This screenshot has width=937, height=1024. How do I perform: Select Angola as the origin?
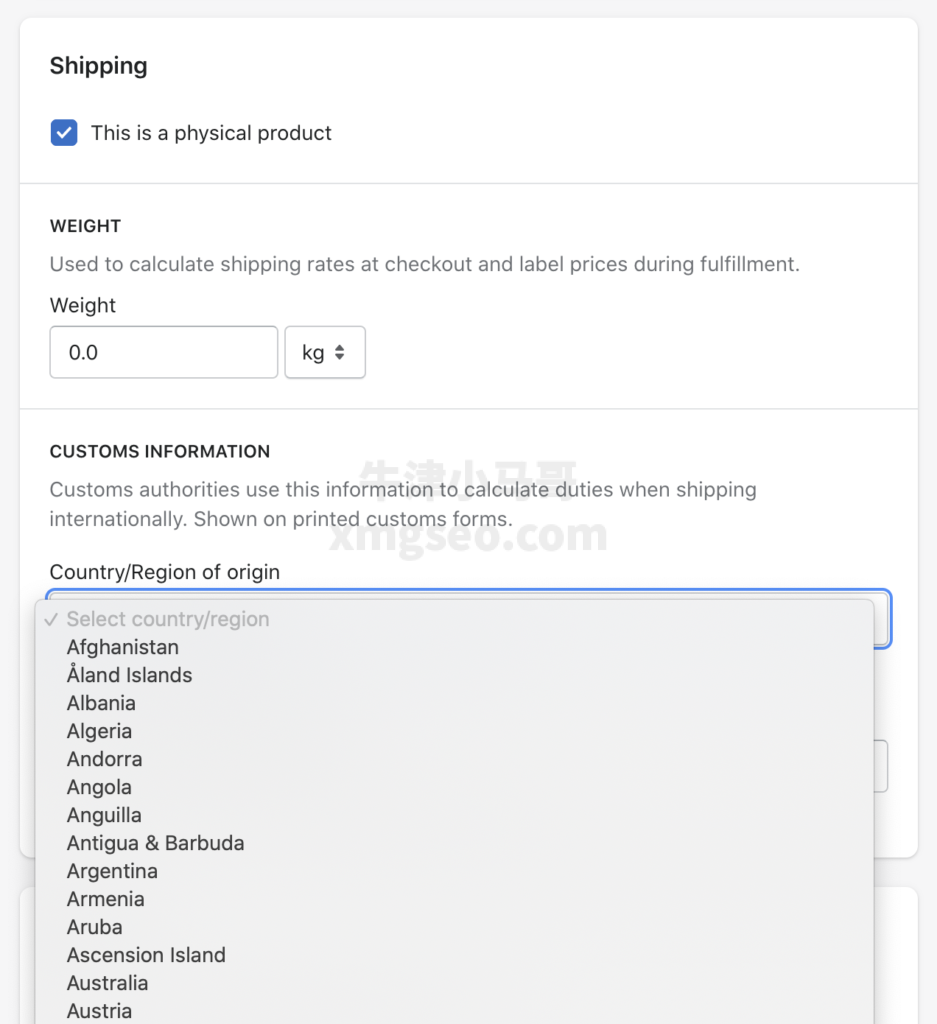click(454, 788)
